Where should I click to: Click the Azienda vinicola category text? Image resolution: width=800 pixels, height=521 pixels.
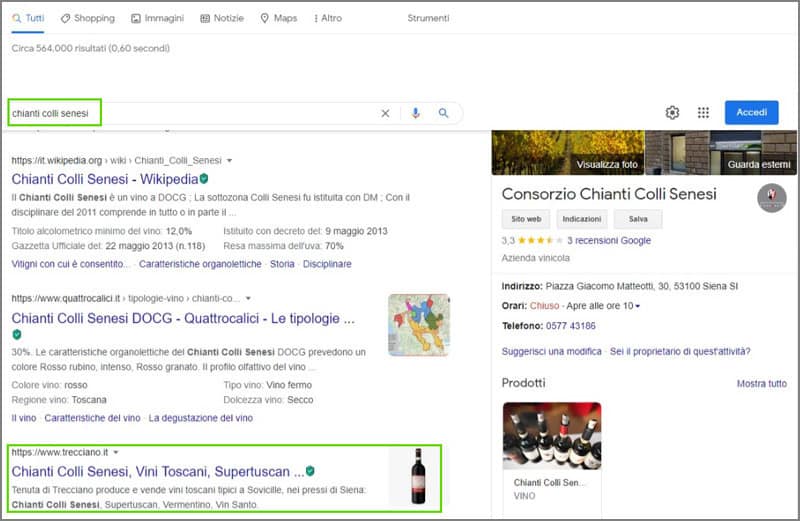(535, 258)
